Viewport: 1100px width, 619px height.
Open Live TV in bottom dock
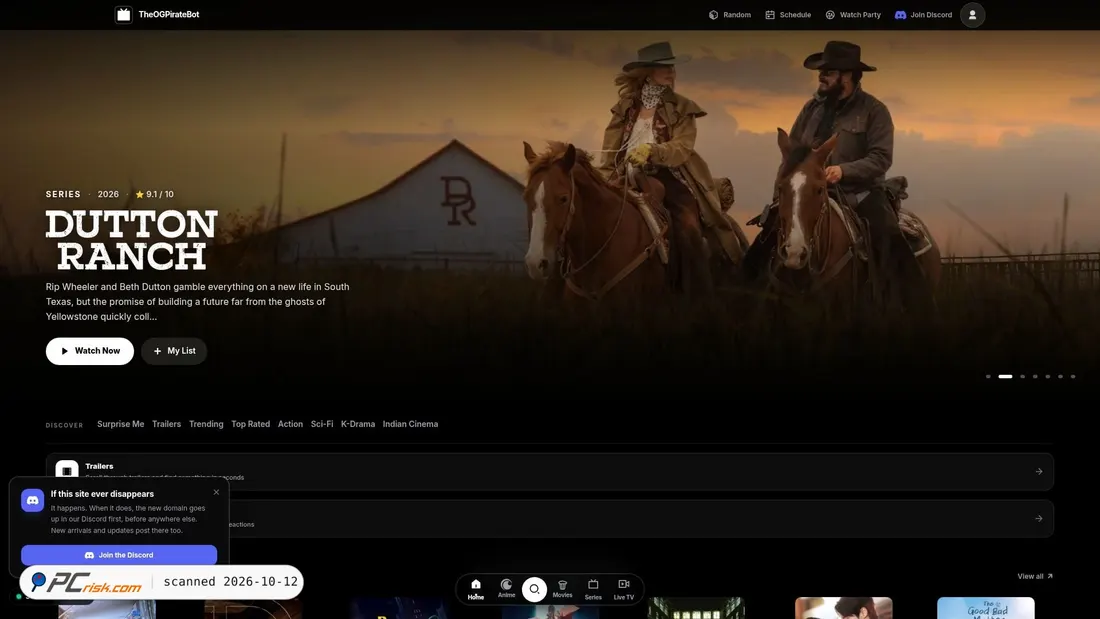(624, 589)
